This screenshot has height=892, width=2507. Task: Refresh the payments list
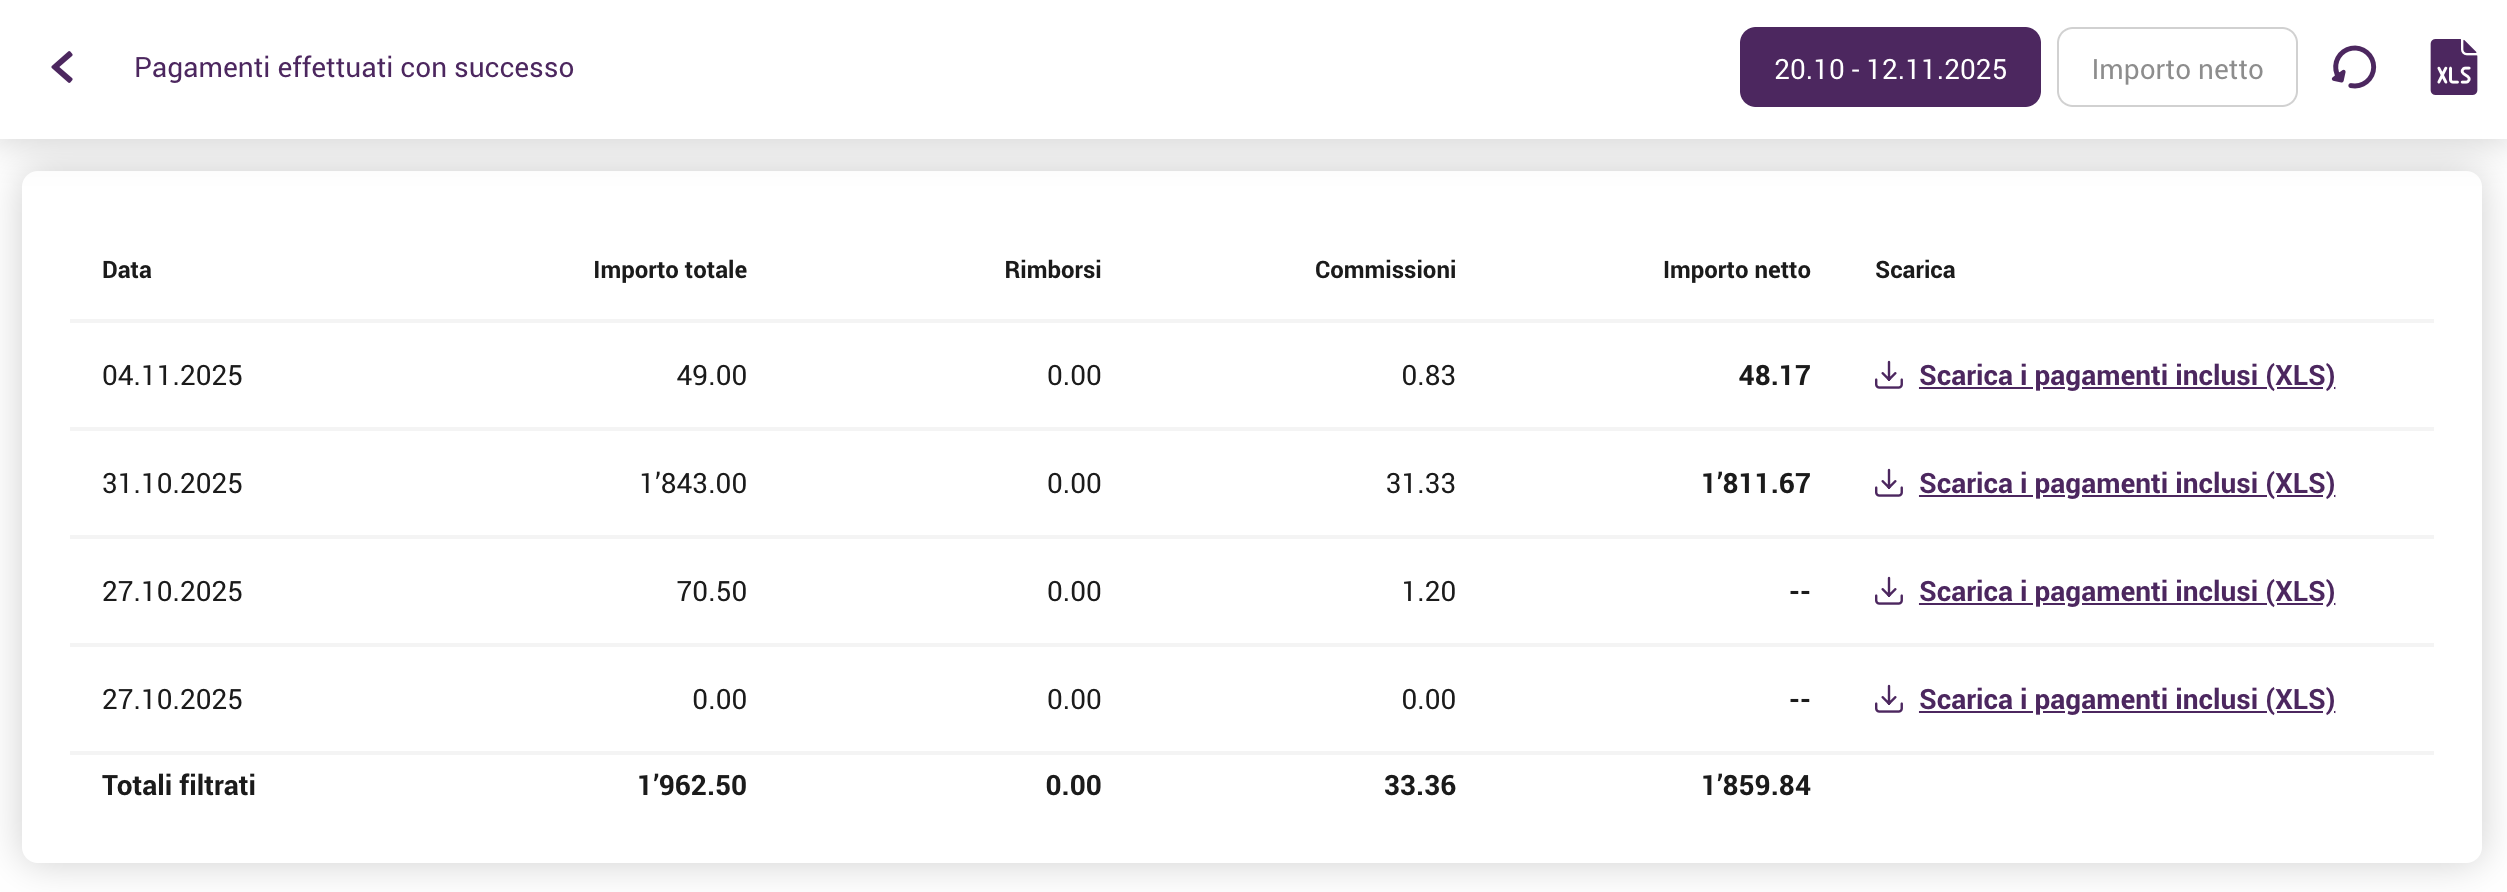click(x=2352, y=67)
